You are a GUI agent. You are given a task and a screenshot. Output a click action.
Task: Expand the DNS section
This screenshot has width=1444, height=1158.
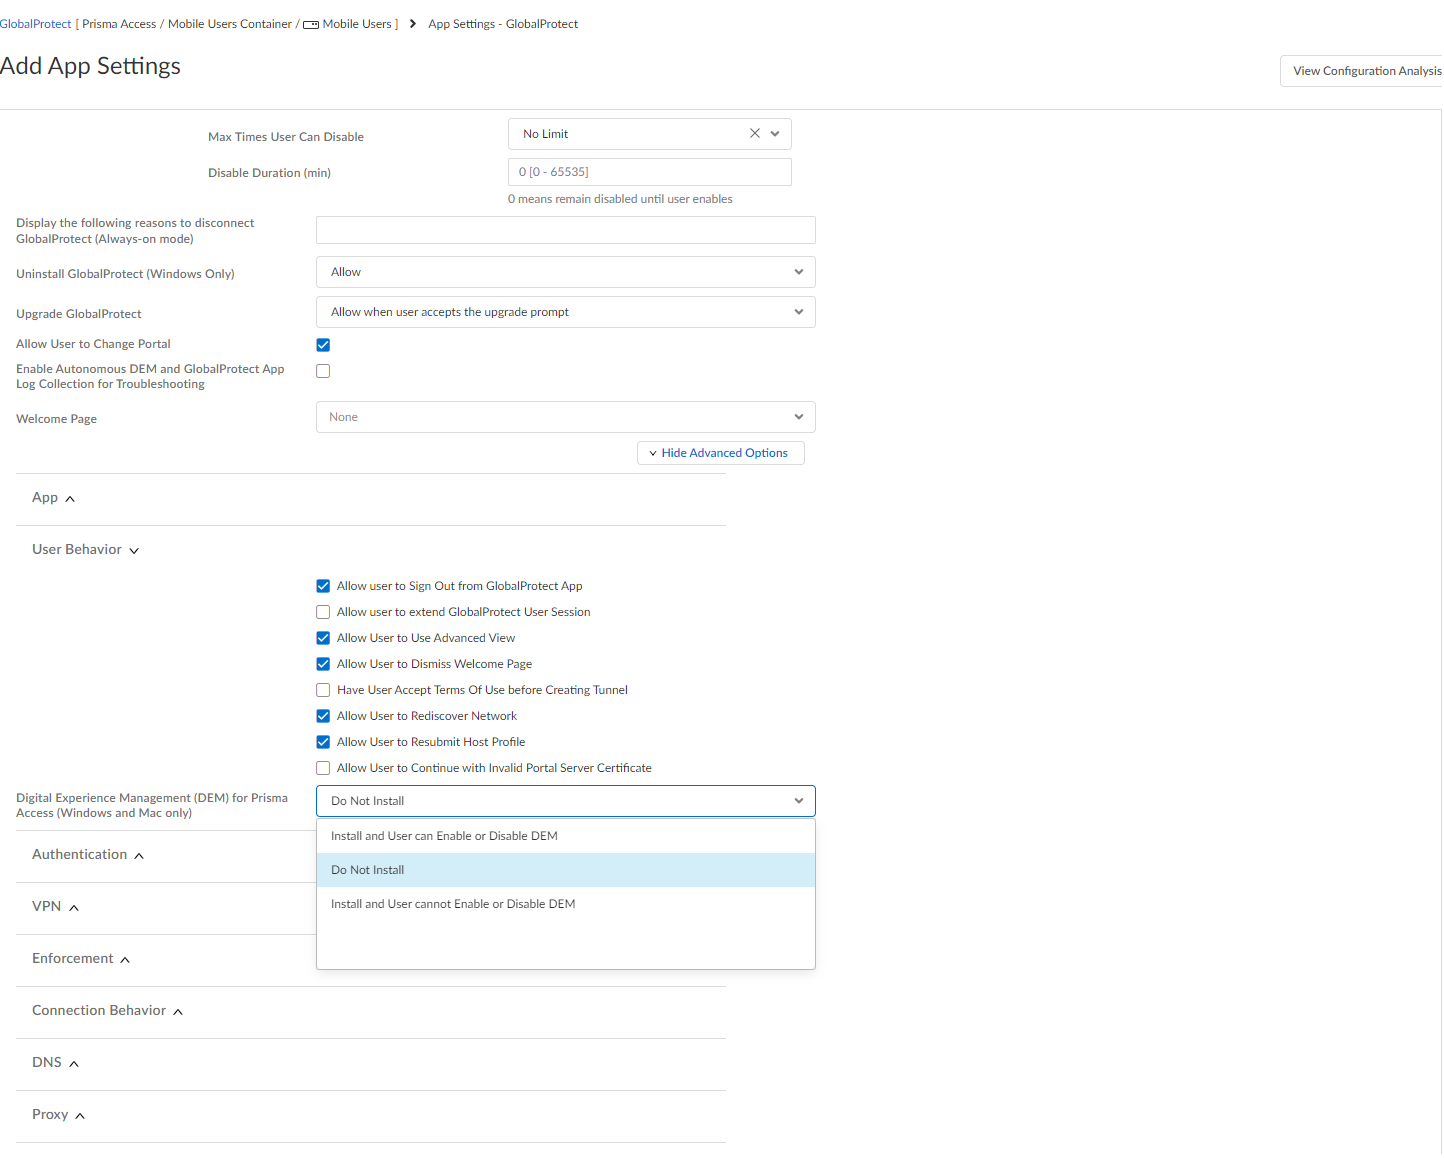click(74, 1064)
